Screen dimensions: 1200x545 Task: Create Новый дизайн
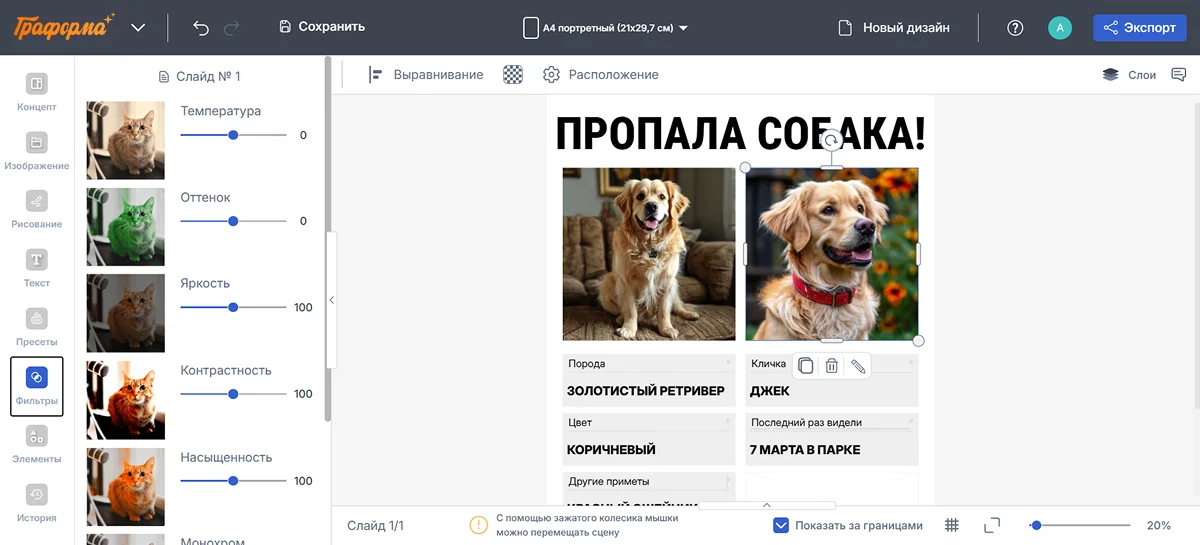[x=893, y=28]
